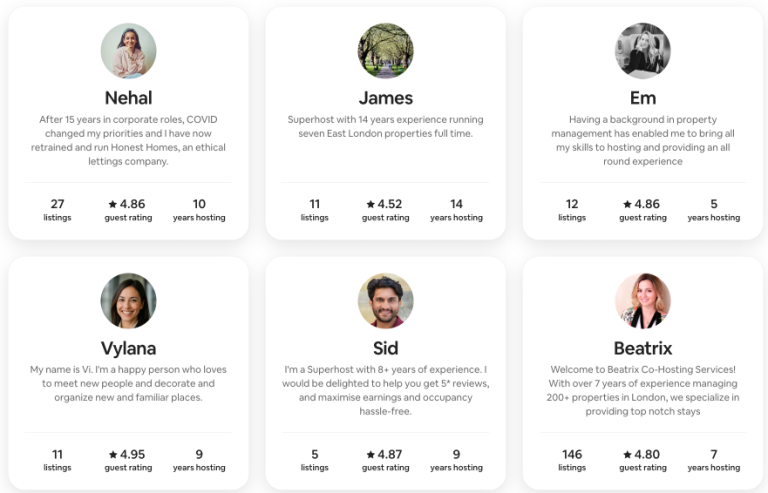The width and height of the screenshot is (768, 493).
Task: Open James's tree-lined path avatar
Action: pos(385,51)
